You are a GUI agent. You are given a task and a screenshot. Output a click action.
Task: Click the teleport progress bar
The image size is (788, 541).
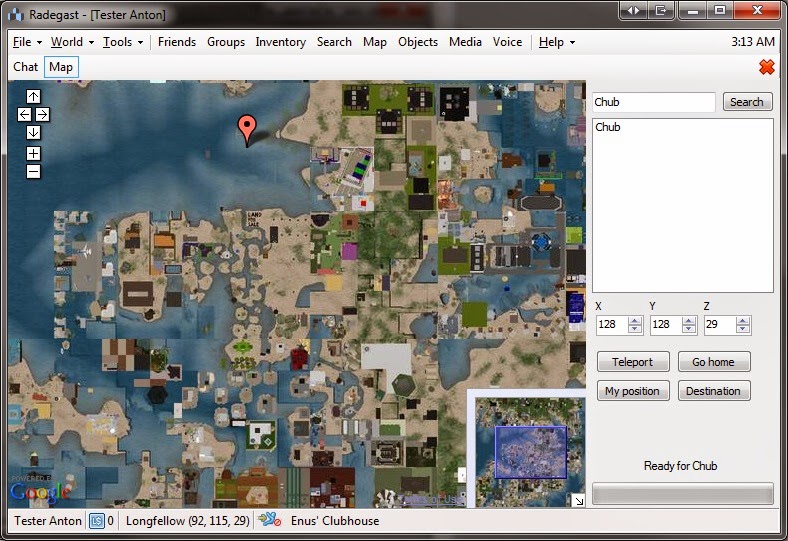682,493
